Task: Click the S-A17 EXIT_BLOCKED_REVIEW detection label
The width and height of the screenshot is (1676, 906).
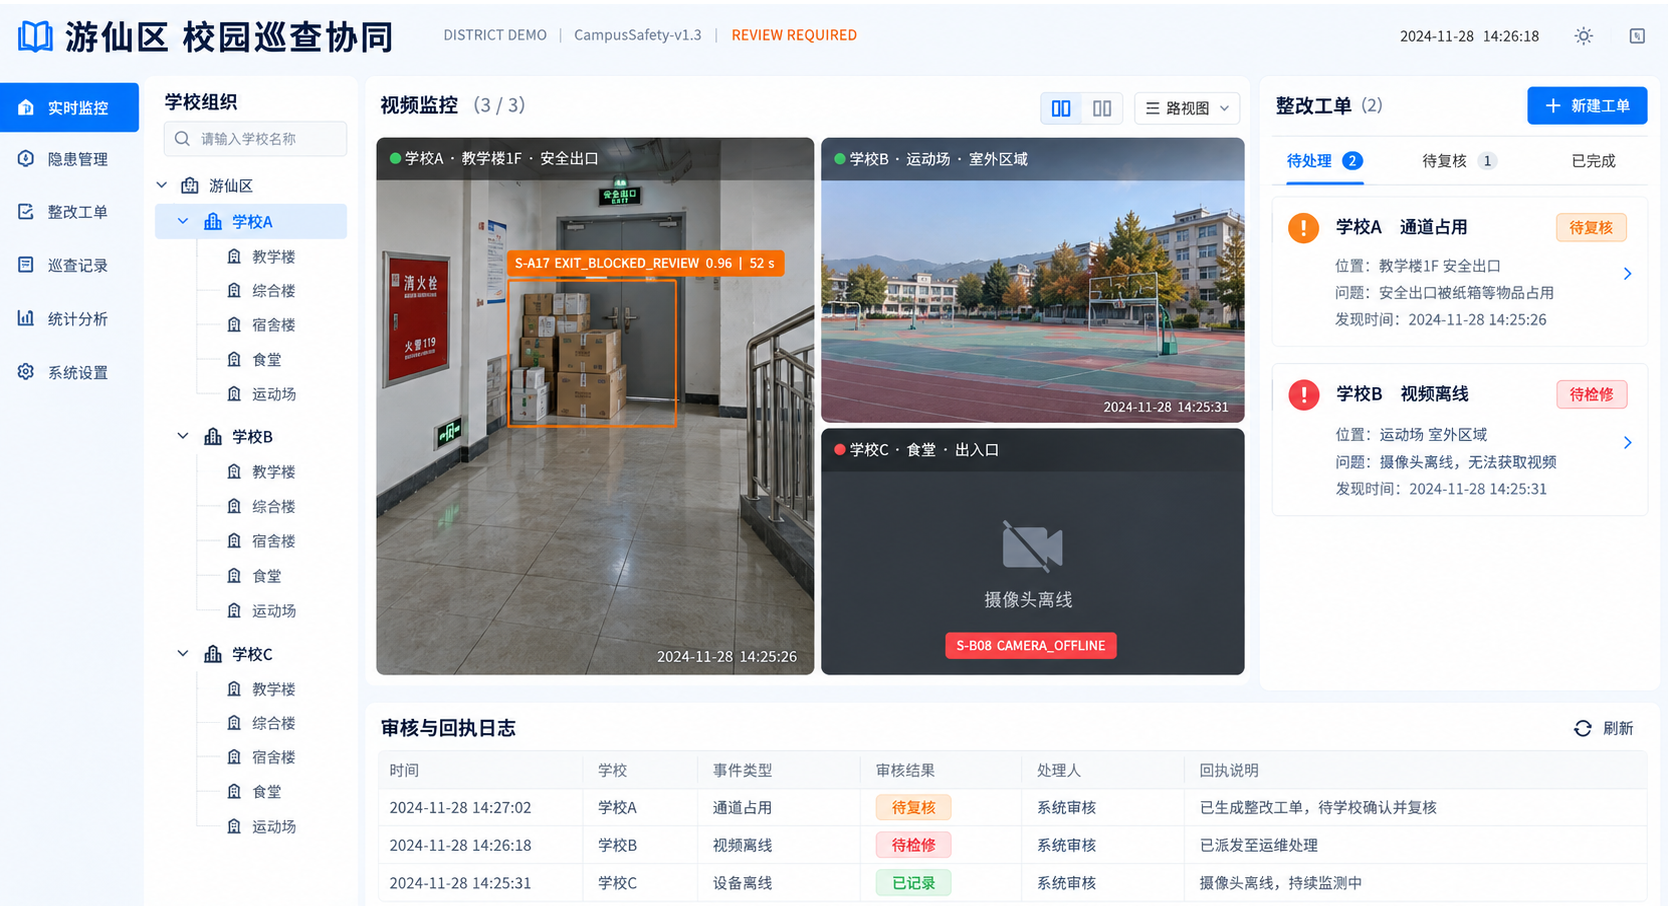Action: point(645,263)
